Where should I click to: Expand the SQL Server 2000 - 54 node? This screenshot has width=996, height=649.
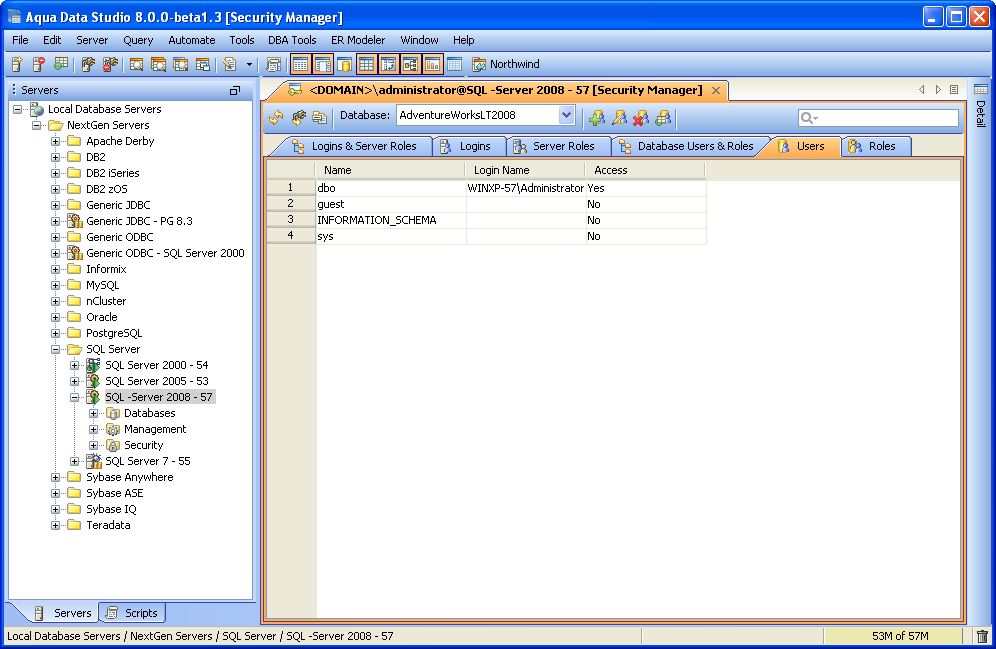point(74,365)
